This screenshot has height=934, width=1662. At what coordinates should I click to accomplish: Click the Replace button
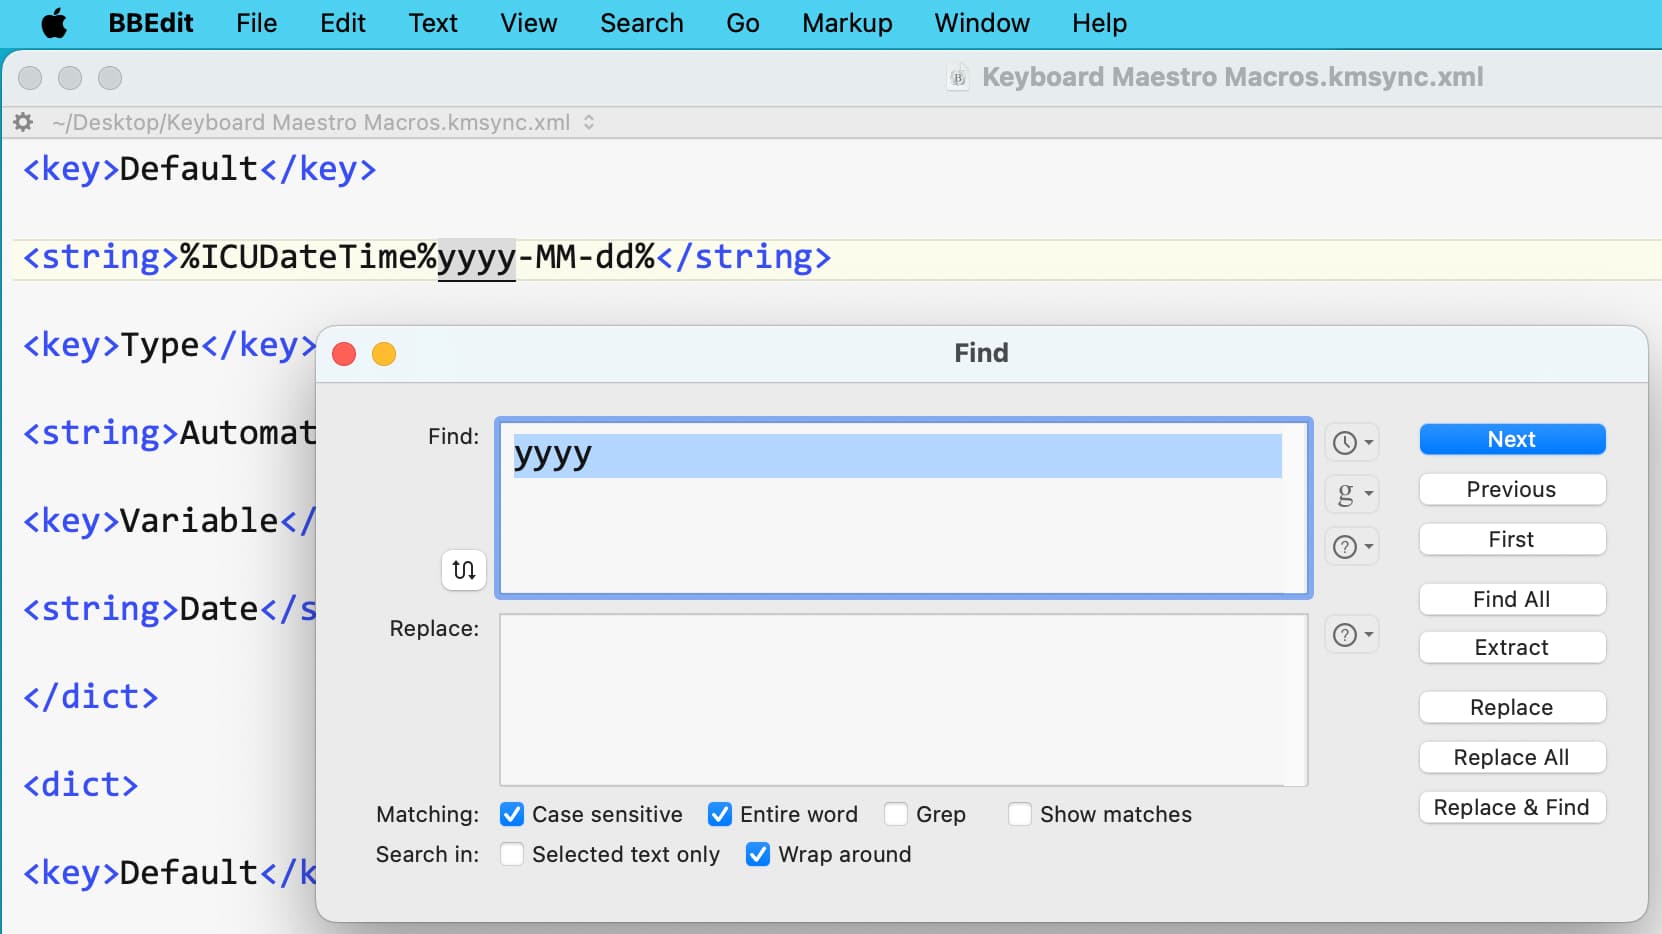point(1512,707)
